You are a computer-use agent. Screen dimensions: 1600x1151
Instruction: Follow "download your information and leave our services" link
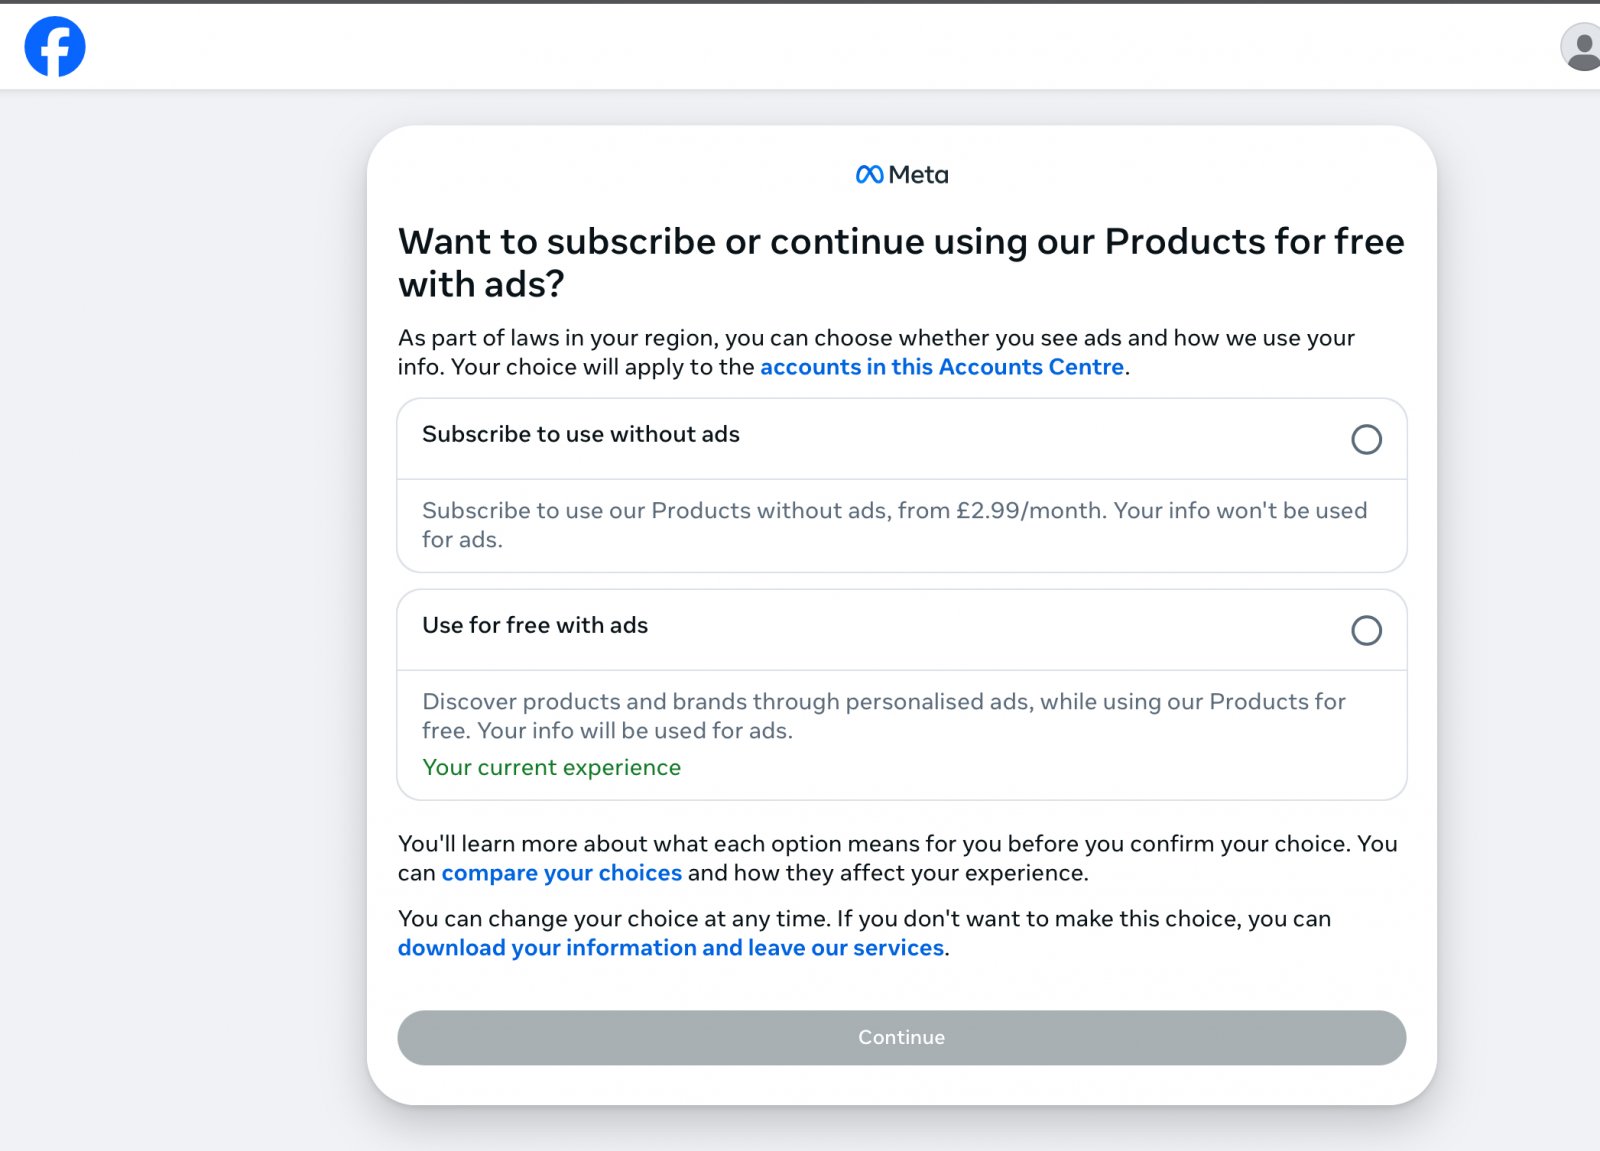coord(670,948)
